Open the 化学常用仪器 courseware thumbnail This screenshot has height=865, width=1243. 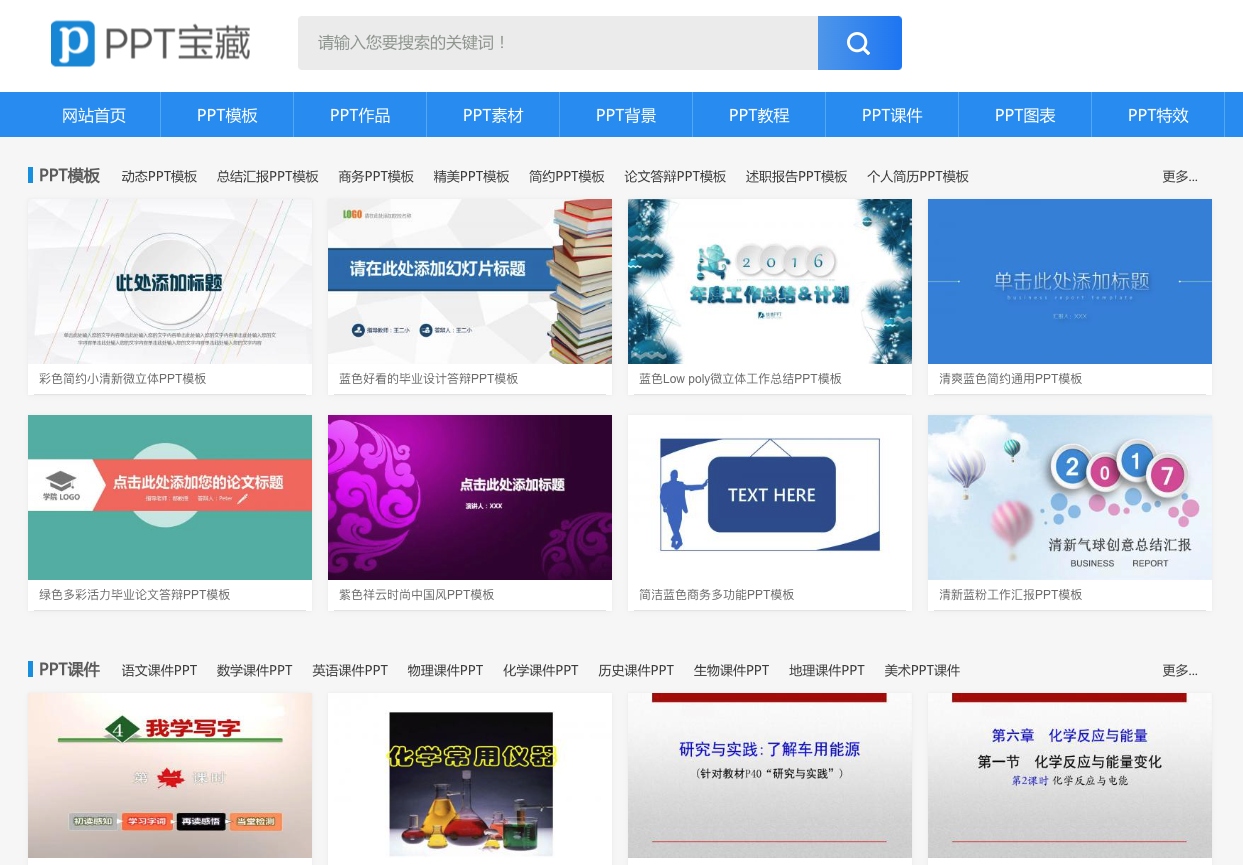[470, 776]
